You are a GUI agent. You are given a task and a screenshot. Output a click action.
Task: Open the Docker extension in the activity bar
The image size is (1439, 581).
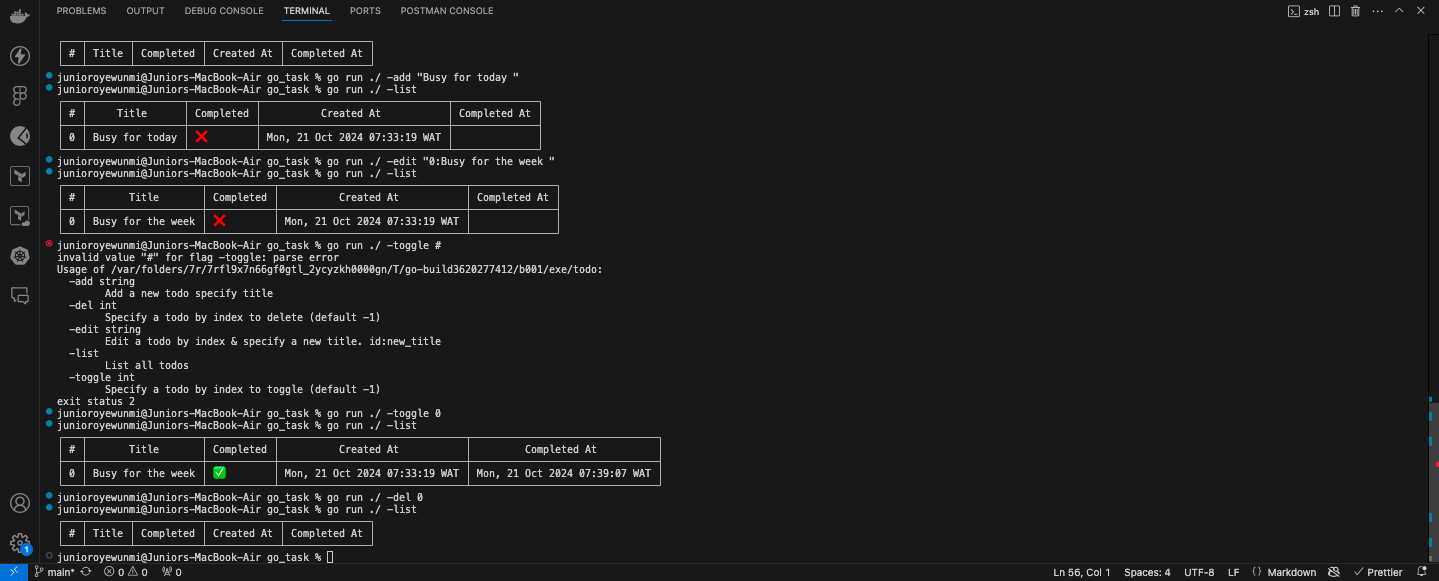point(19,17)
